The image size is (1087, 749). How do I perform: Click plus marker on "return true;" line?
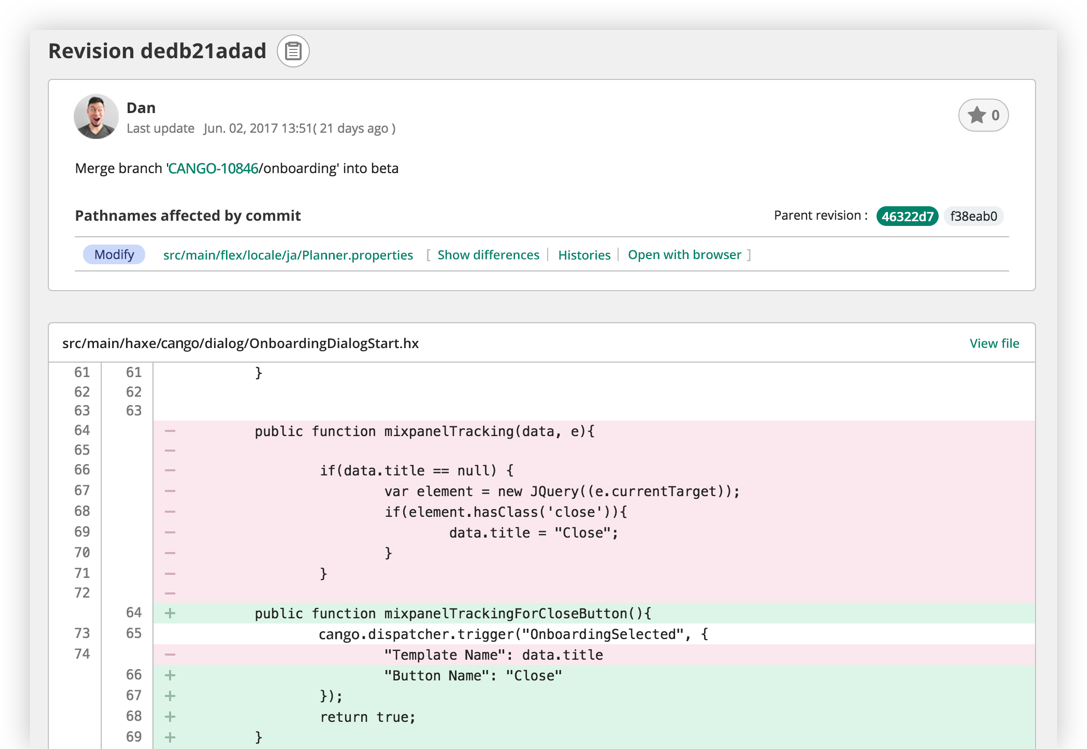coord(170,717)
